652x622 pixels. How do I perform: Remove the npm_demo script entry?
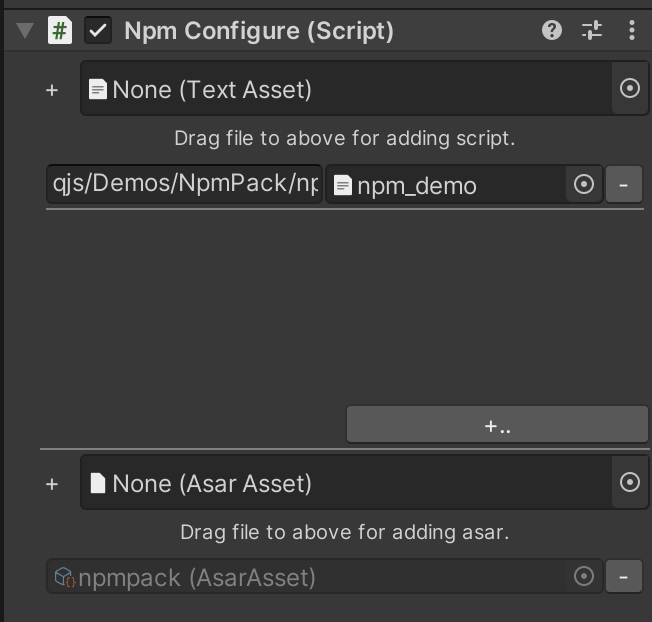tap(623, 185)
